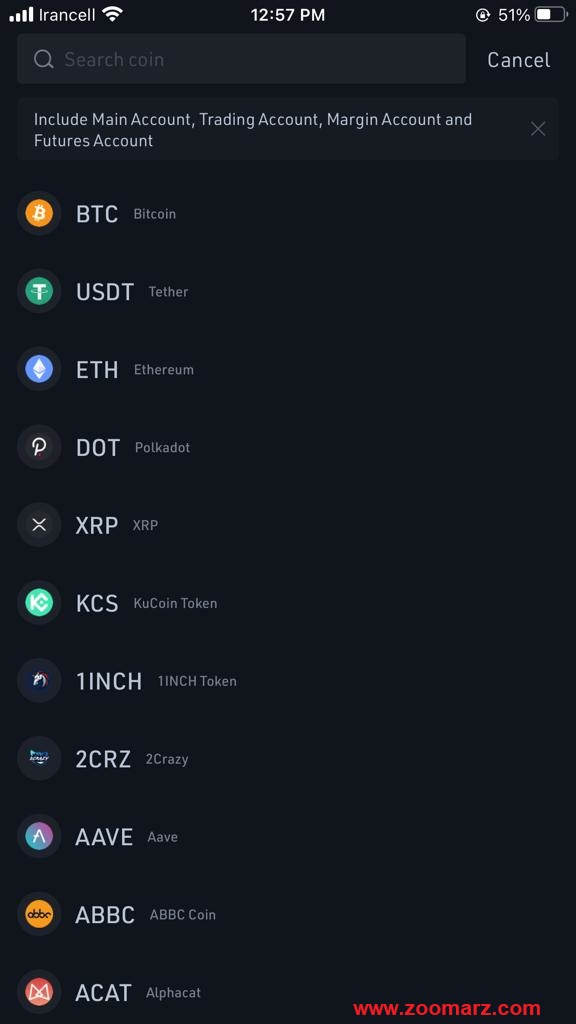Select the 2CRZ 2Crazy entry
The image size is (576, 1024).
click(x=288, y=758)
